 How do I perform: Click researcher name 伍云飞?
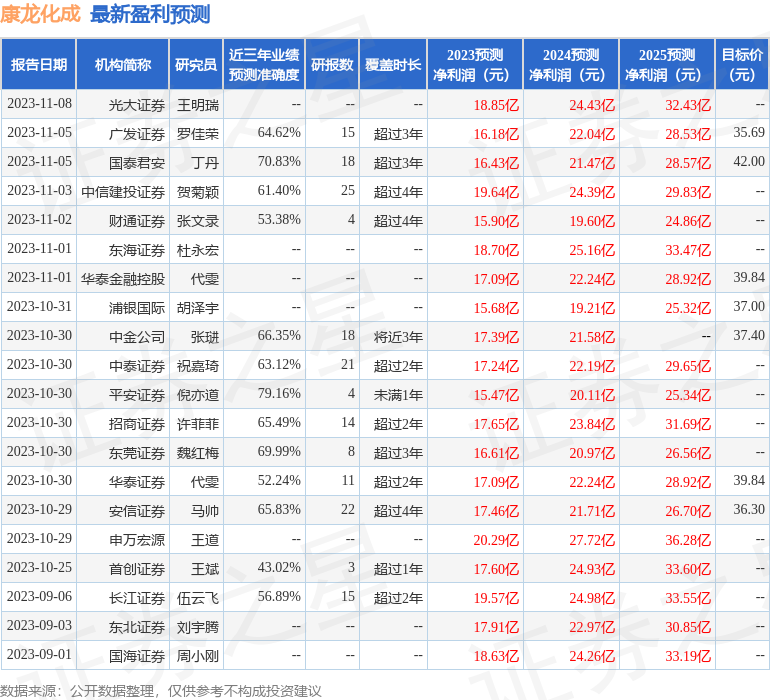pyautogui.click(x=198, y=598)
